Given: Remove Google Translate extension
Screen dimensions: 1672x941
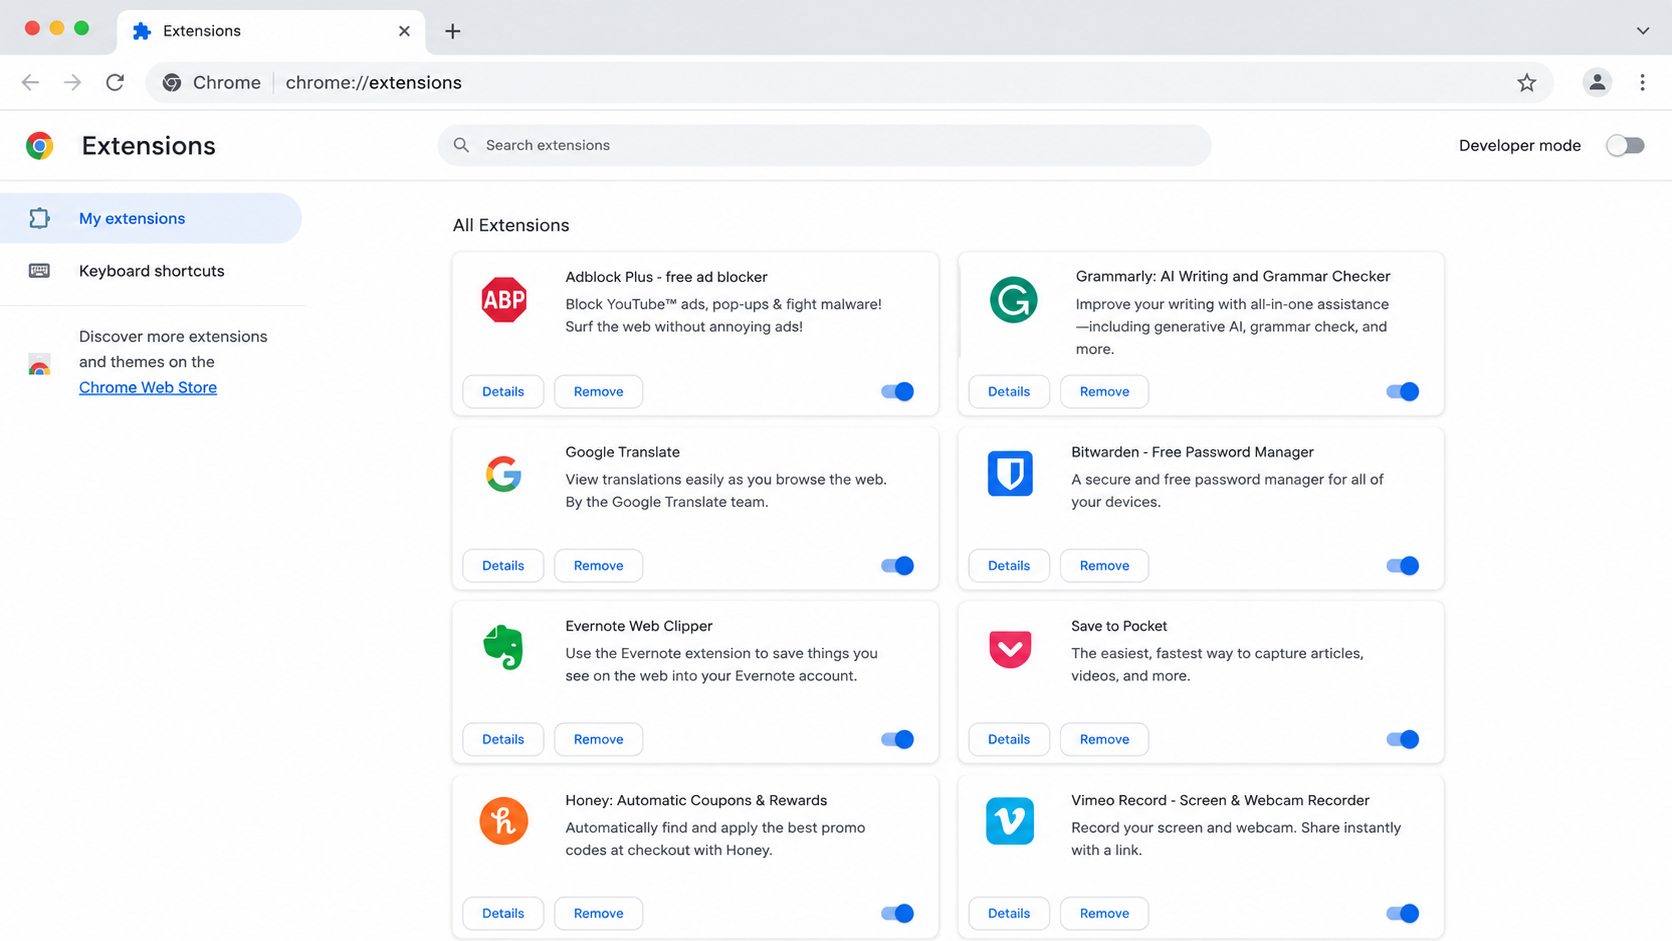Looking at the screenshot, I should point(598,566).
